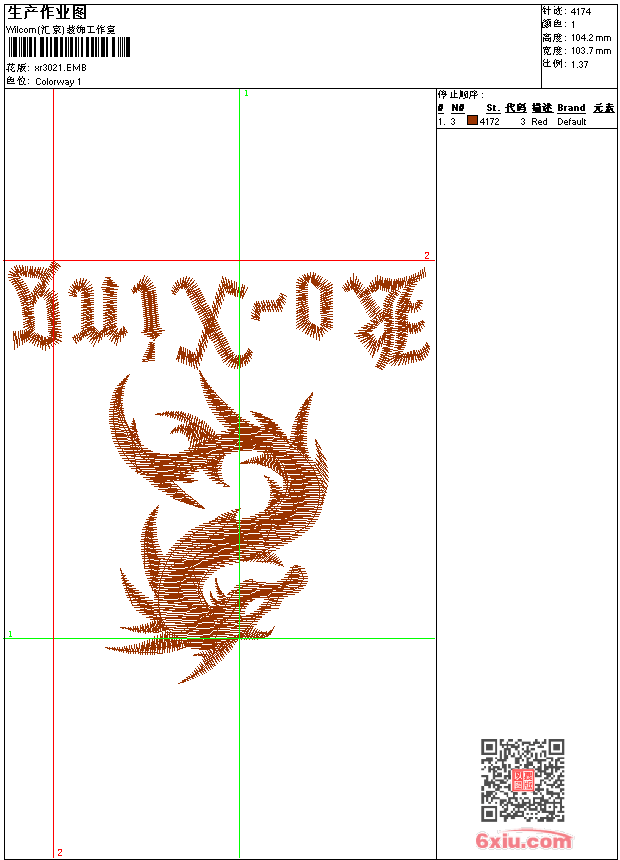Click the gothic embroidered lettering
The height and width of the screenshot is (860, 620).
click(x=218, y=313)
